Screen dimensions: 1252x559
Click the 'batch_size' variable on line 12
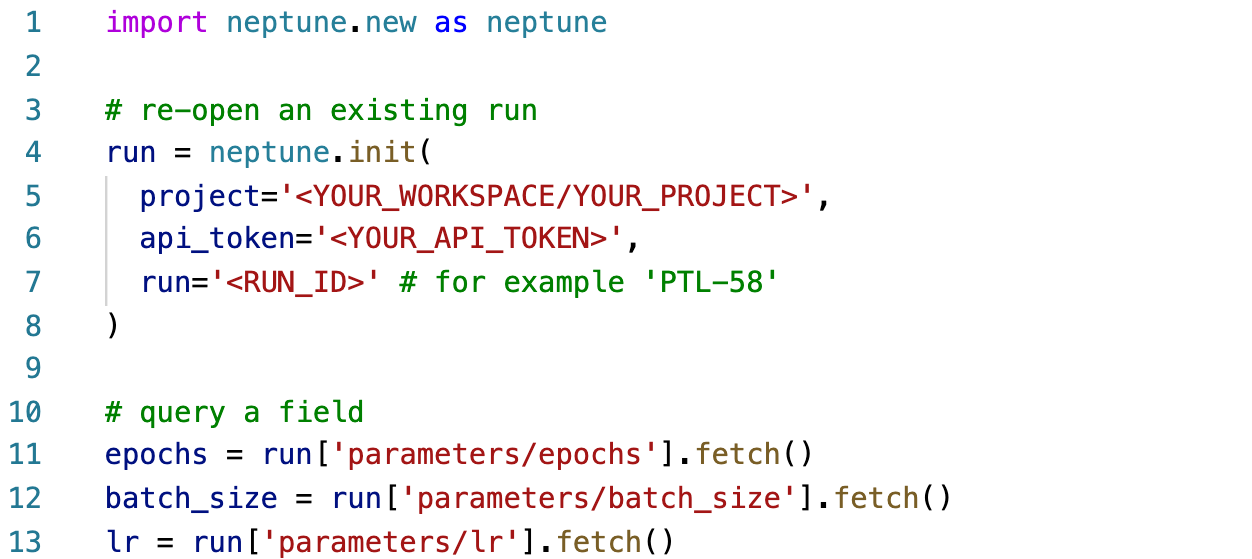point(191,497)
